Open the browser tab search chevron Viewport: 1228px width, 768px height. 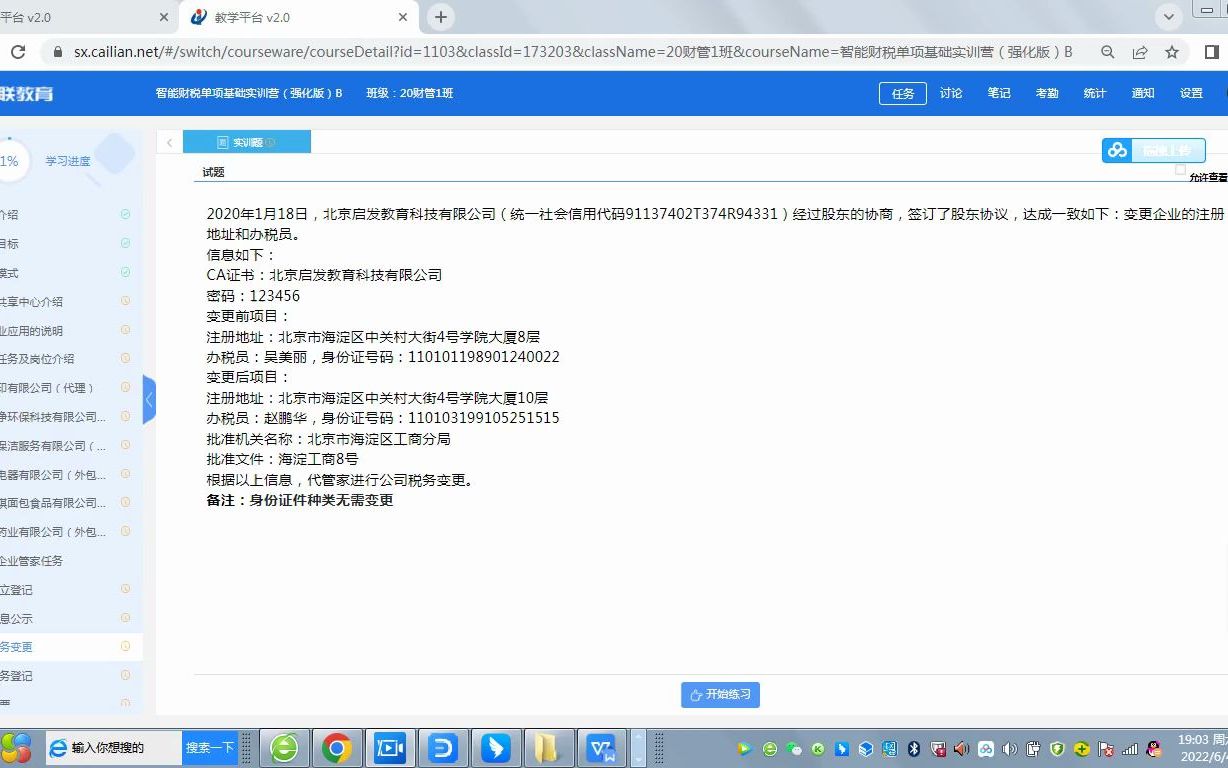[1168, 17]
